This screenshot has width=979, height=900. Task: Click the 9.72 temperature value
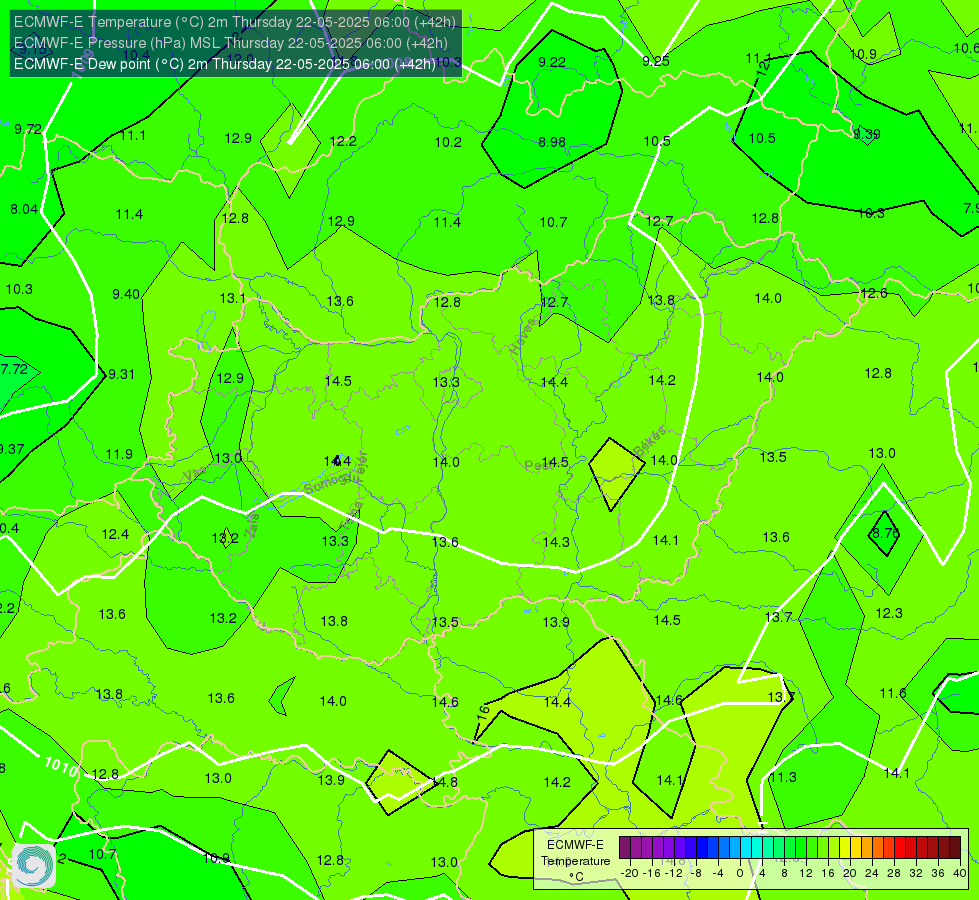28,129
